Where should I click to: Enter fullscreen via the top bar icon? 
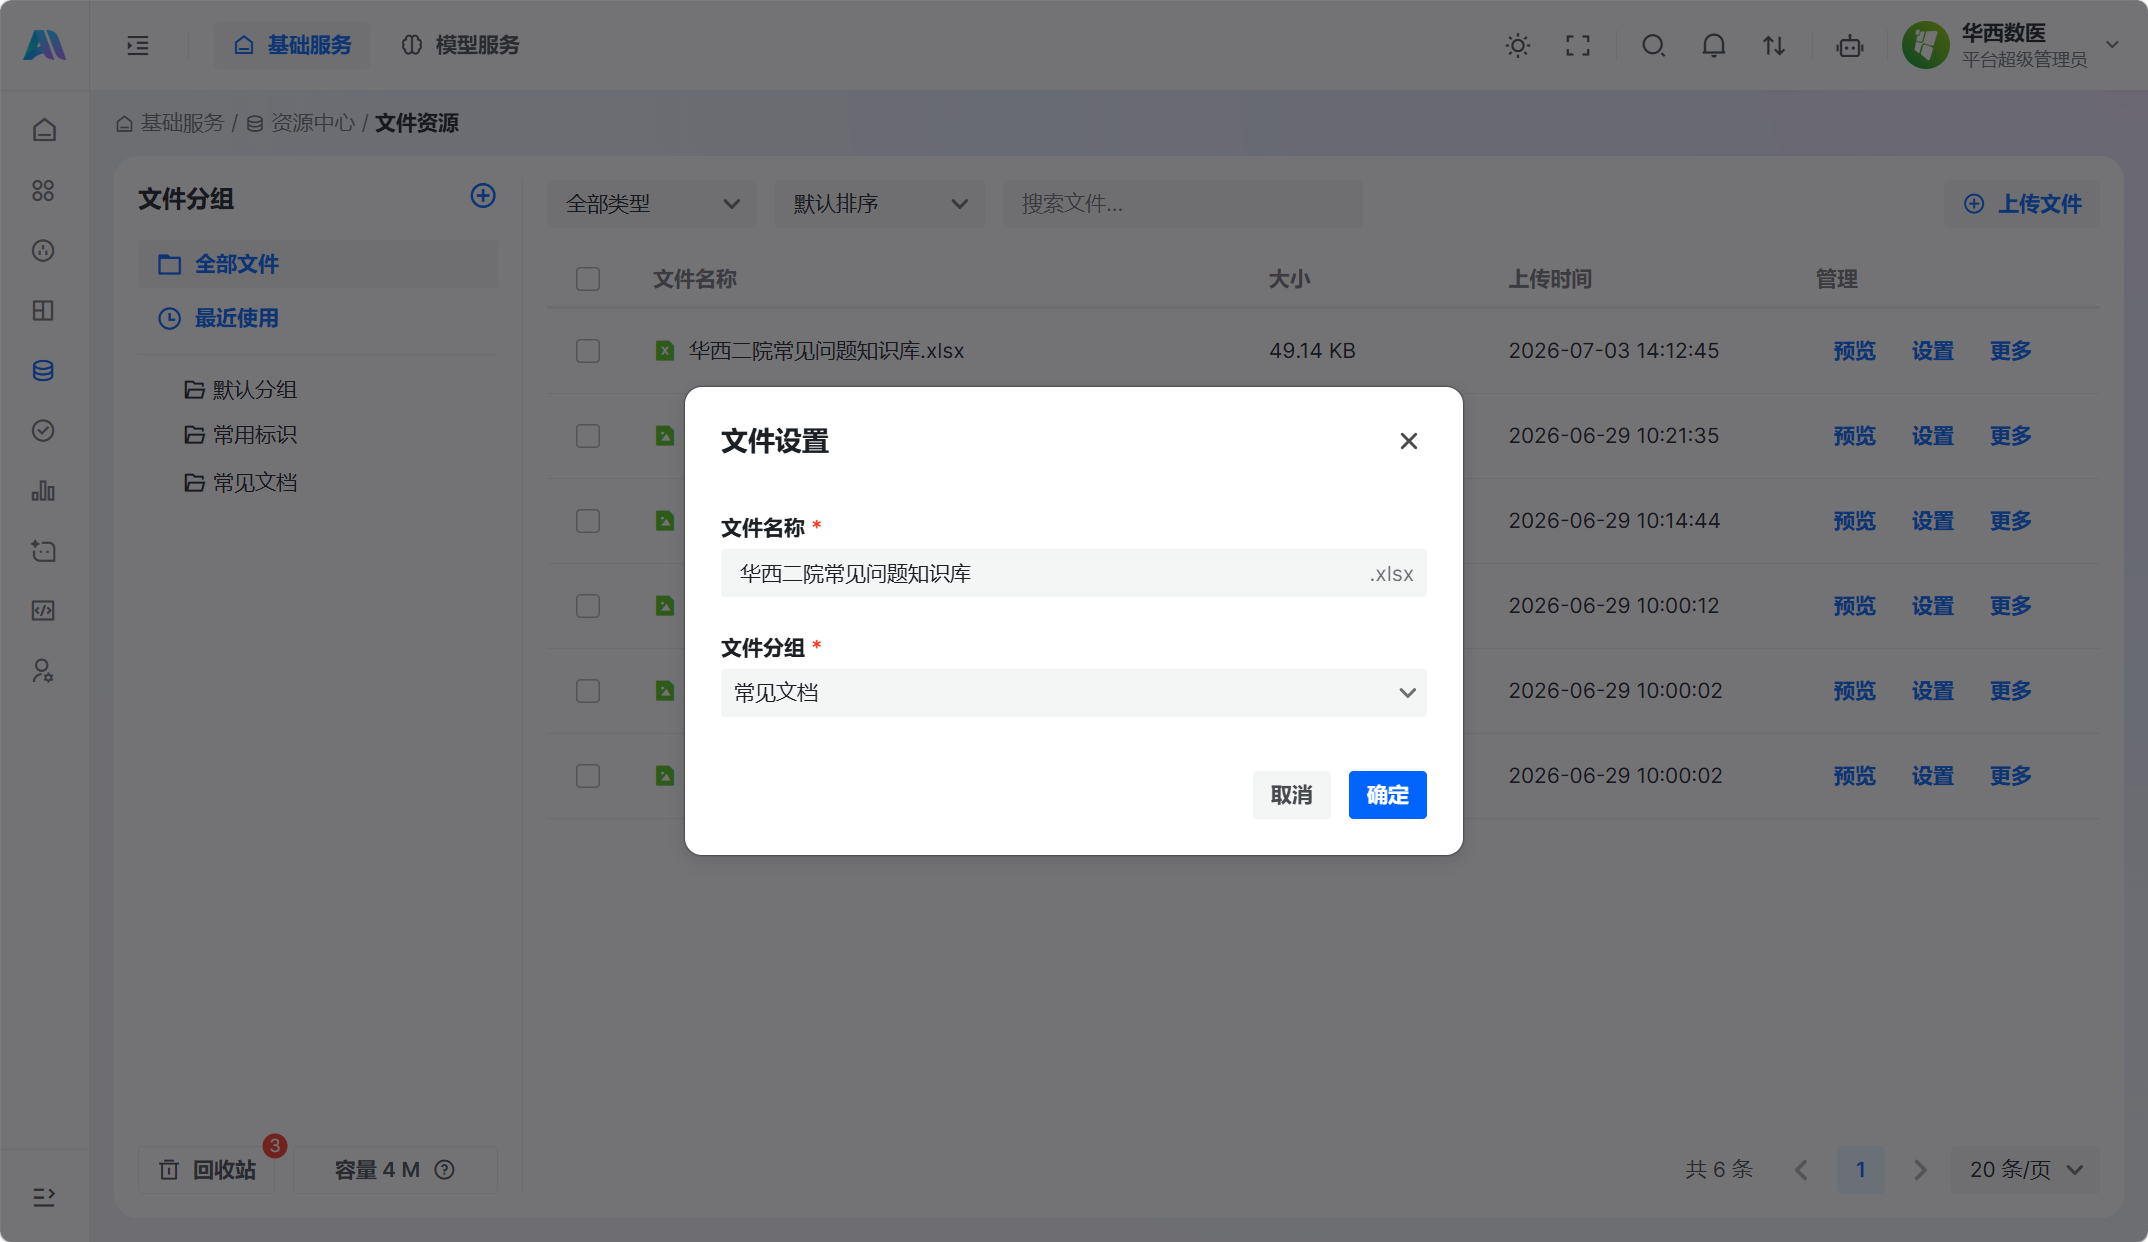[x=1578, y=45]
